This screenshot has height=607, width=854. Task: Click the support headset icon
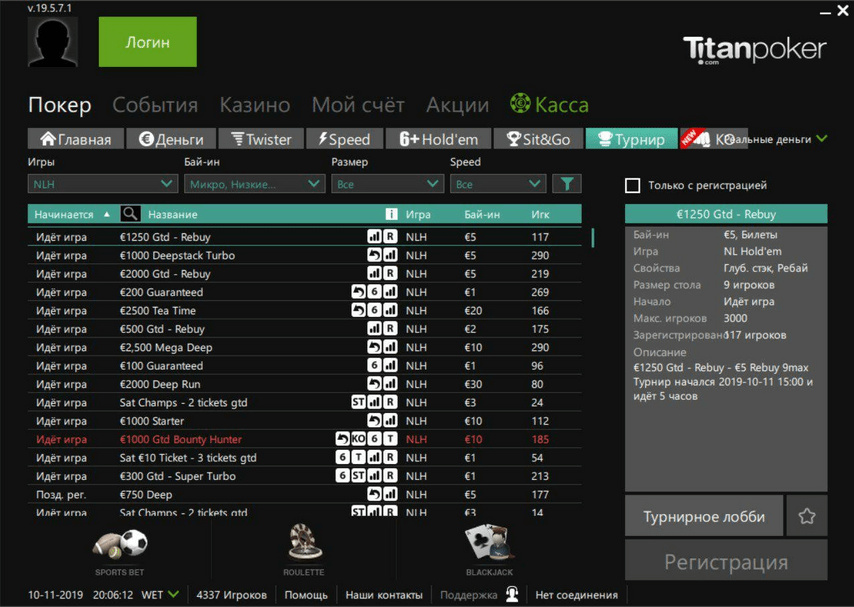(512, 594)
